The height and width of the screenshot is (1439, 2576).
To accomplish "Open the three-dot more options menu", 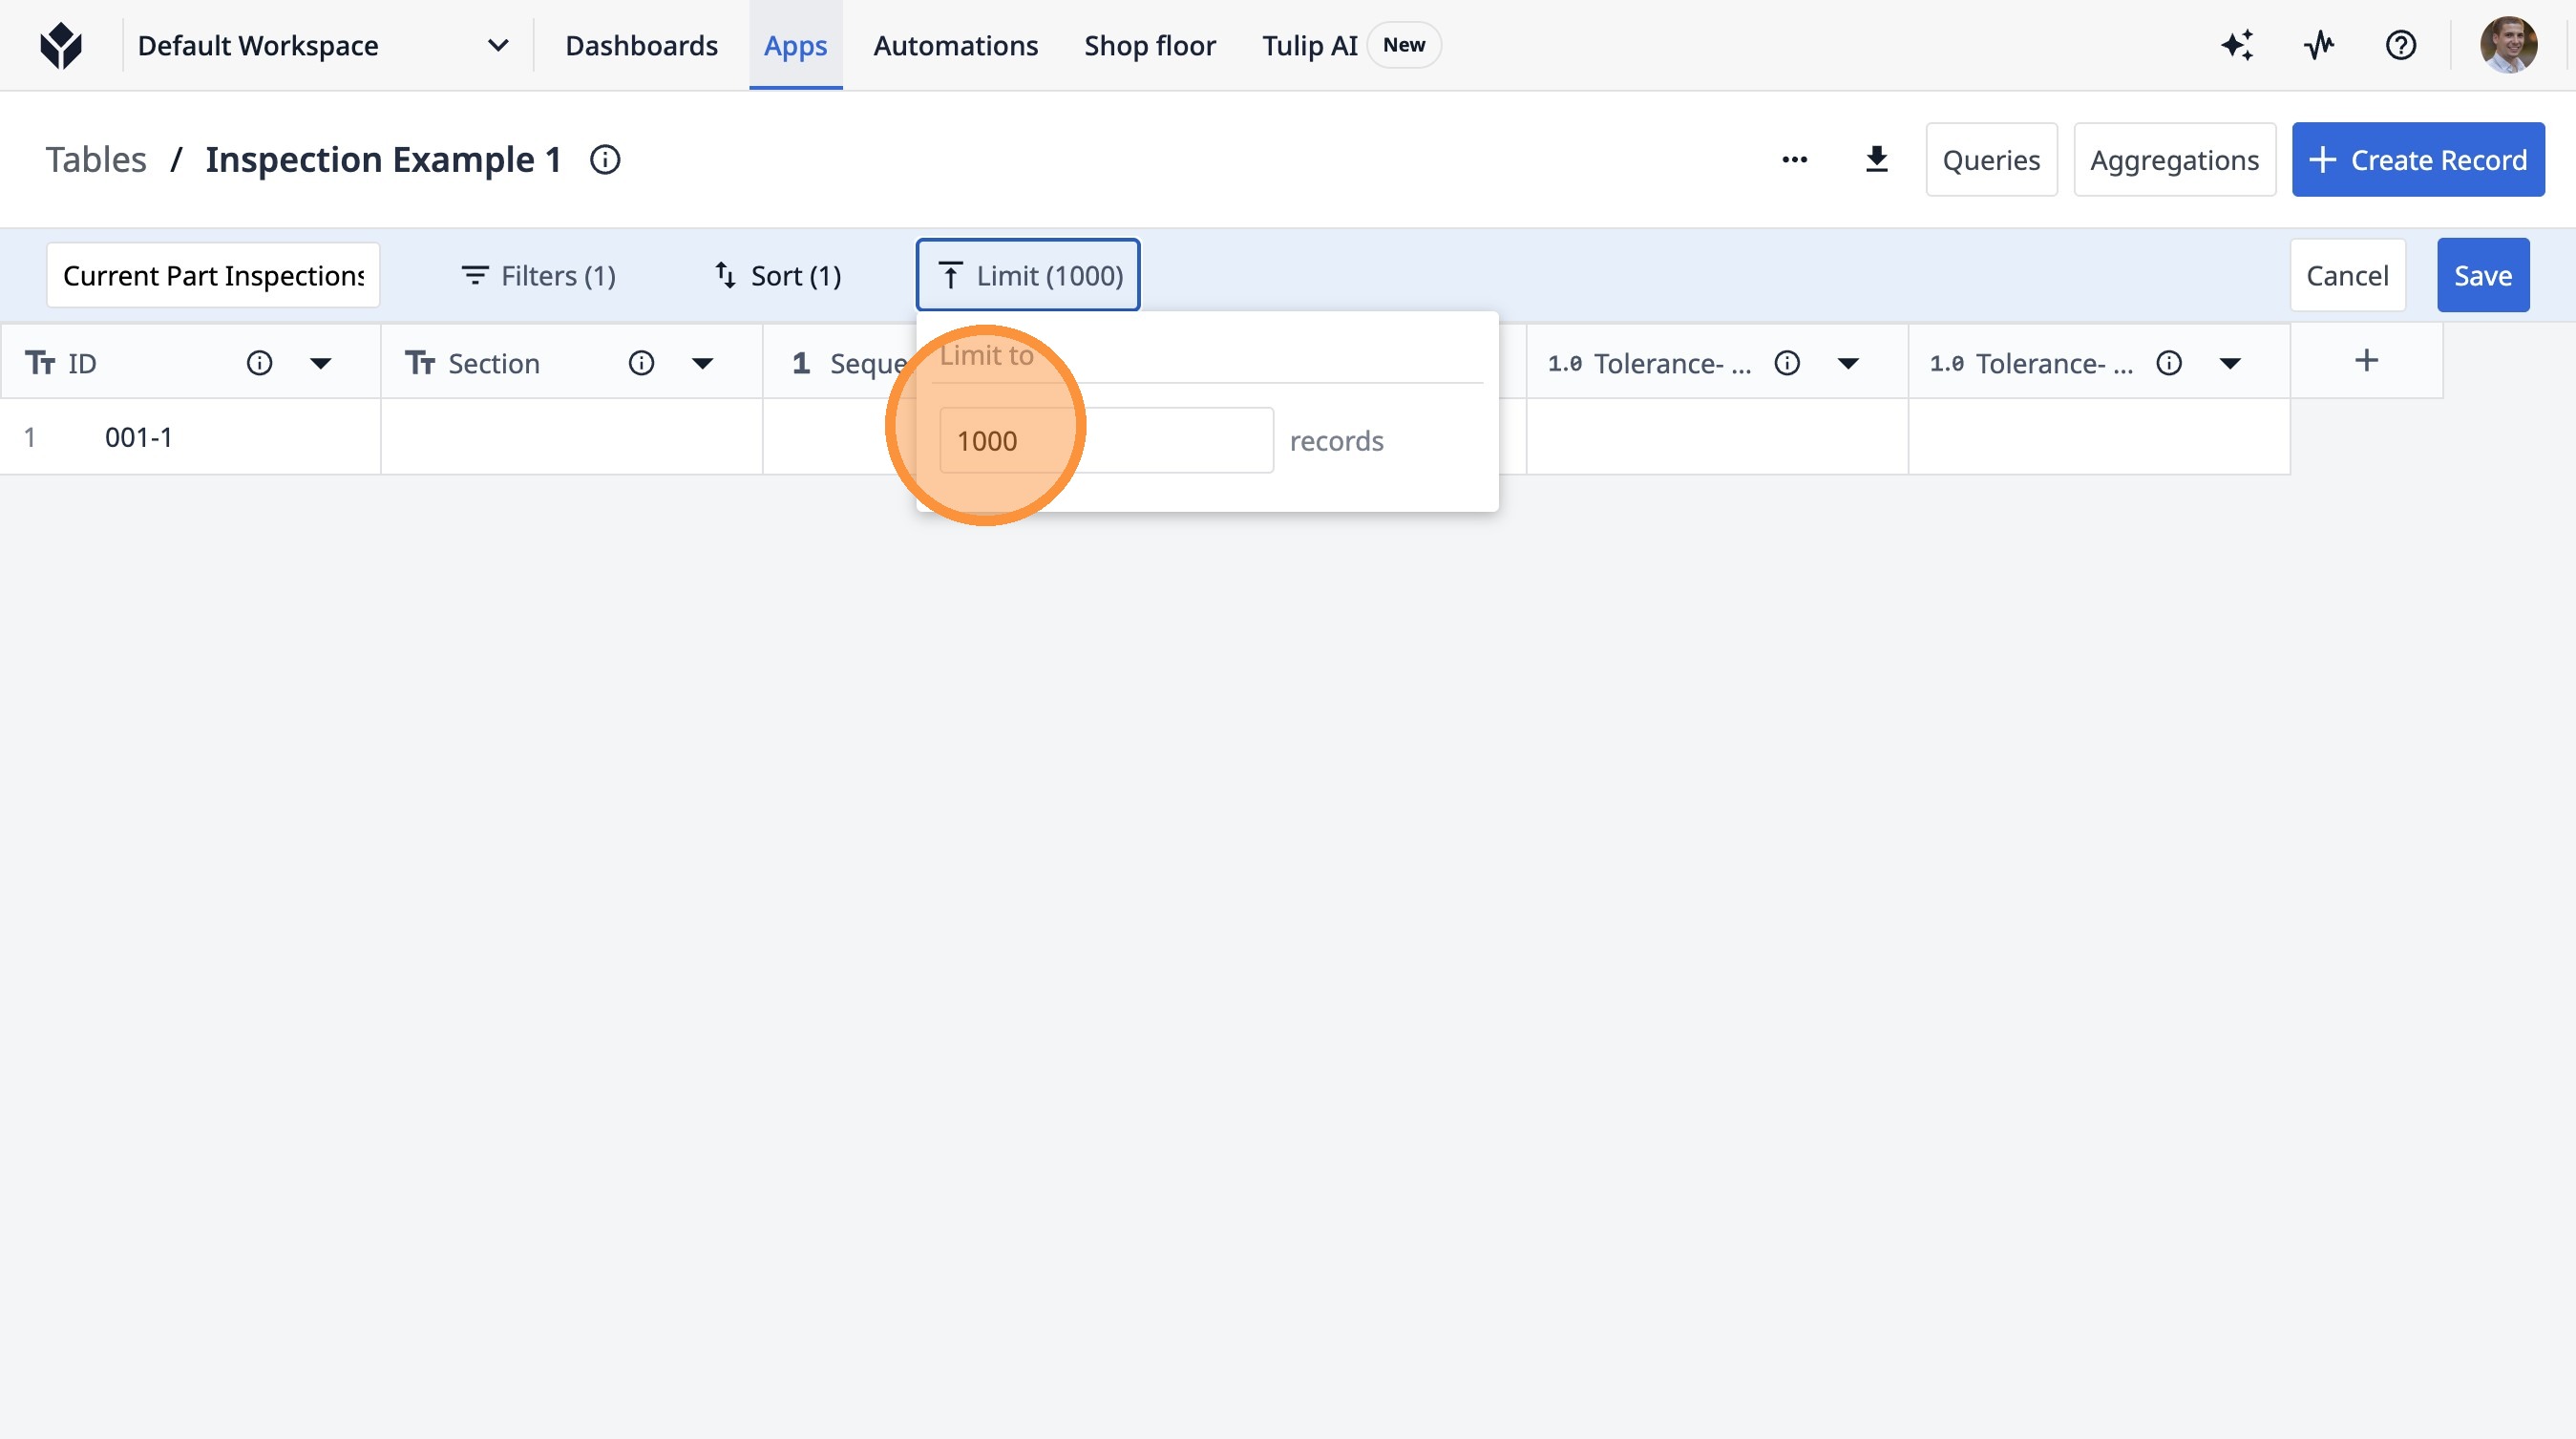I will tap(1794, 160).
